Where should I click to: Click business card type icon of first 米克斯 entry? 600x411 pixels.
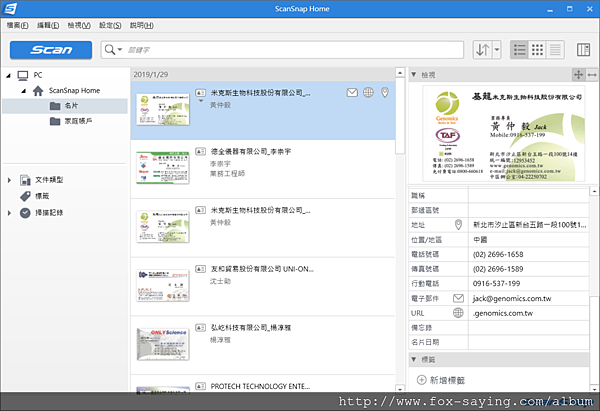pyautogui.click(x=201, y=93)
